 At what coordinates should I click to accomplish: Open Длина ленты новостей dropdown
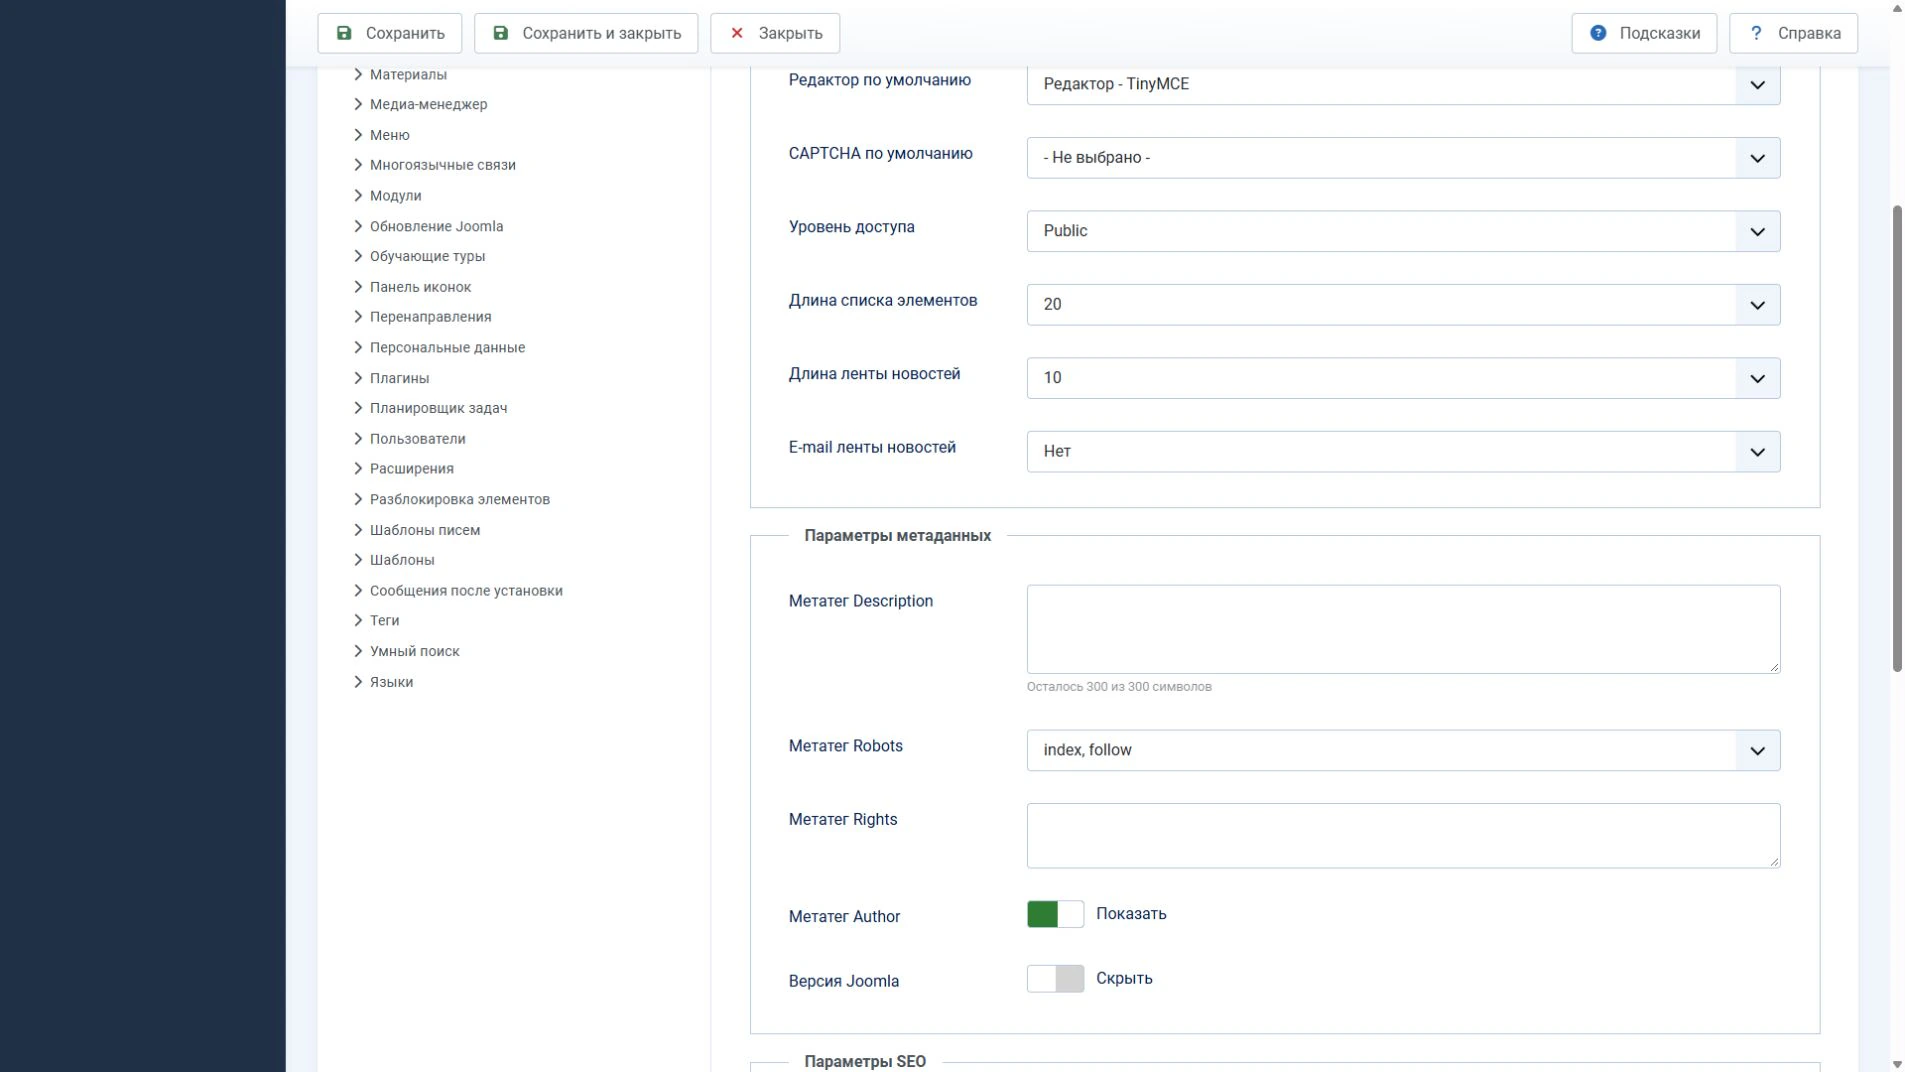tap(1403, 378)
